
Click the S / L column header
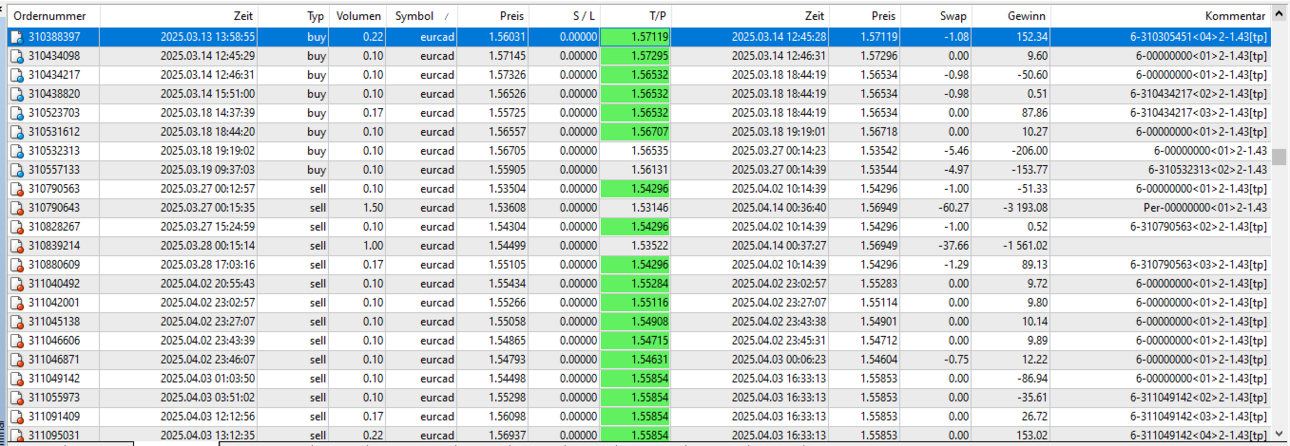coord(564,16)
